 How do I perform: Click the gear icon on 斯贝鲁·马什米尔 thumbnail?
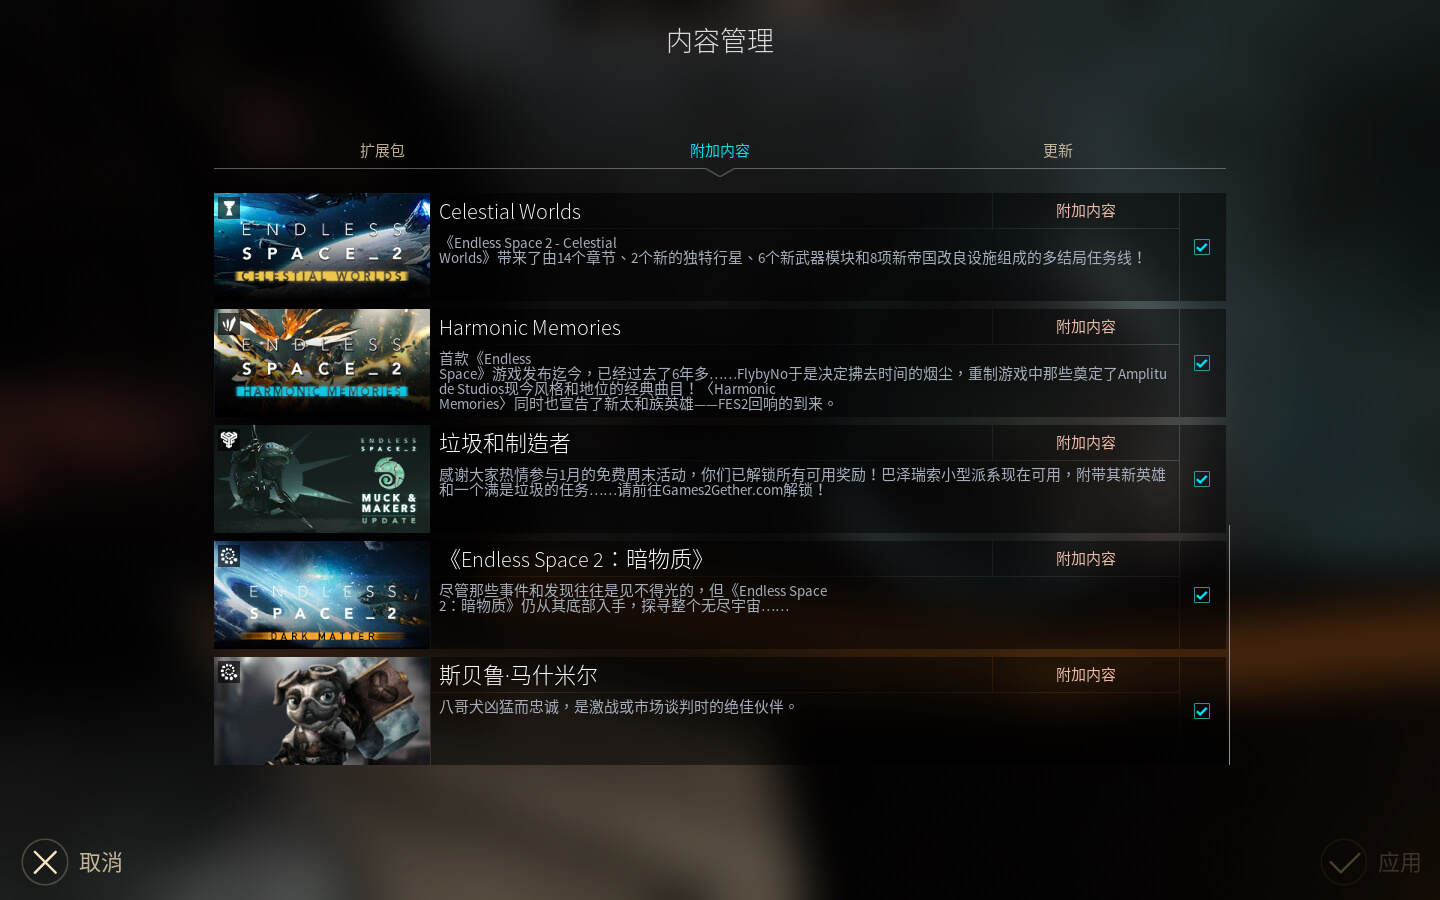pyautogui.click(x=229, y=672)
